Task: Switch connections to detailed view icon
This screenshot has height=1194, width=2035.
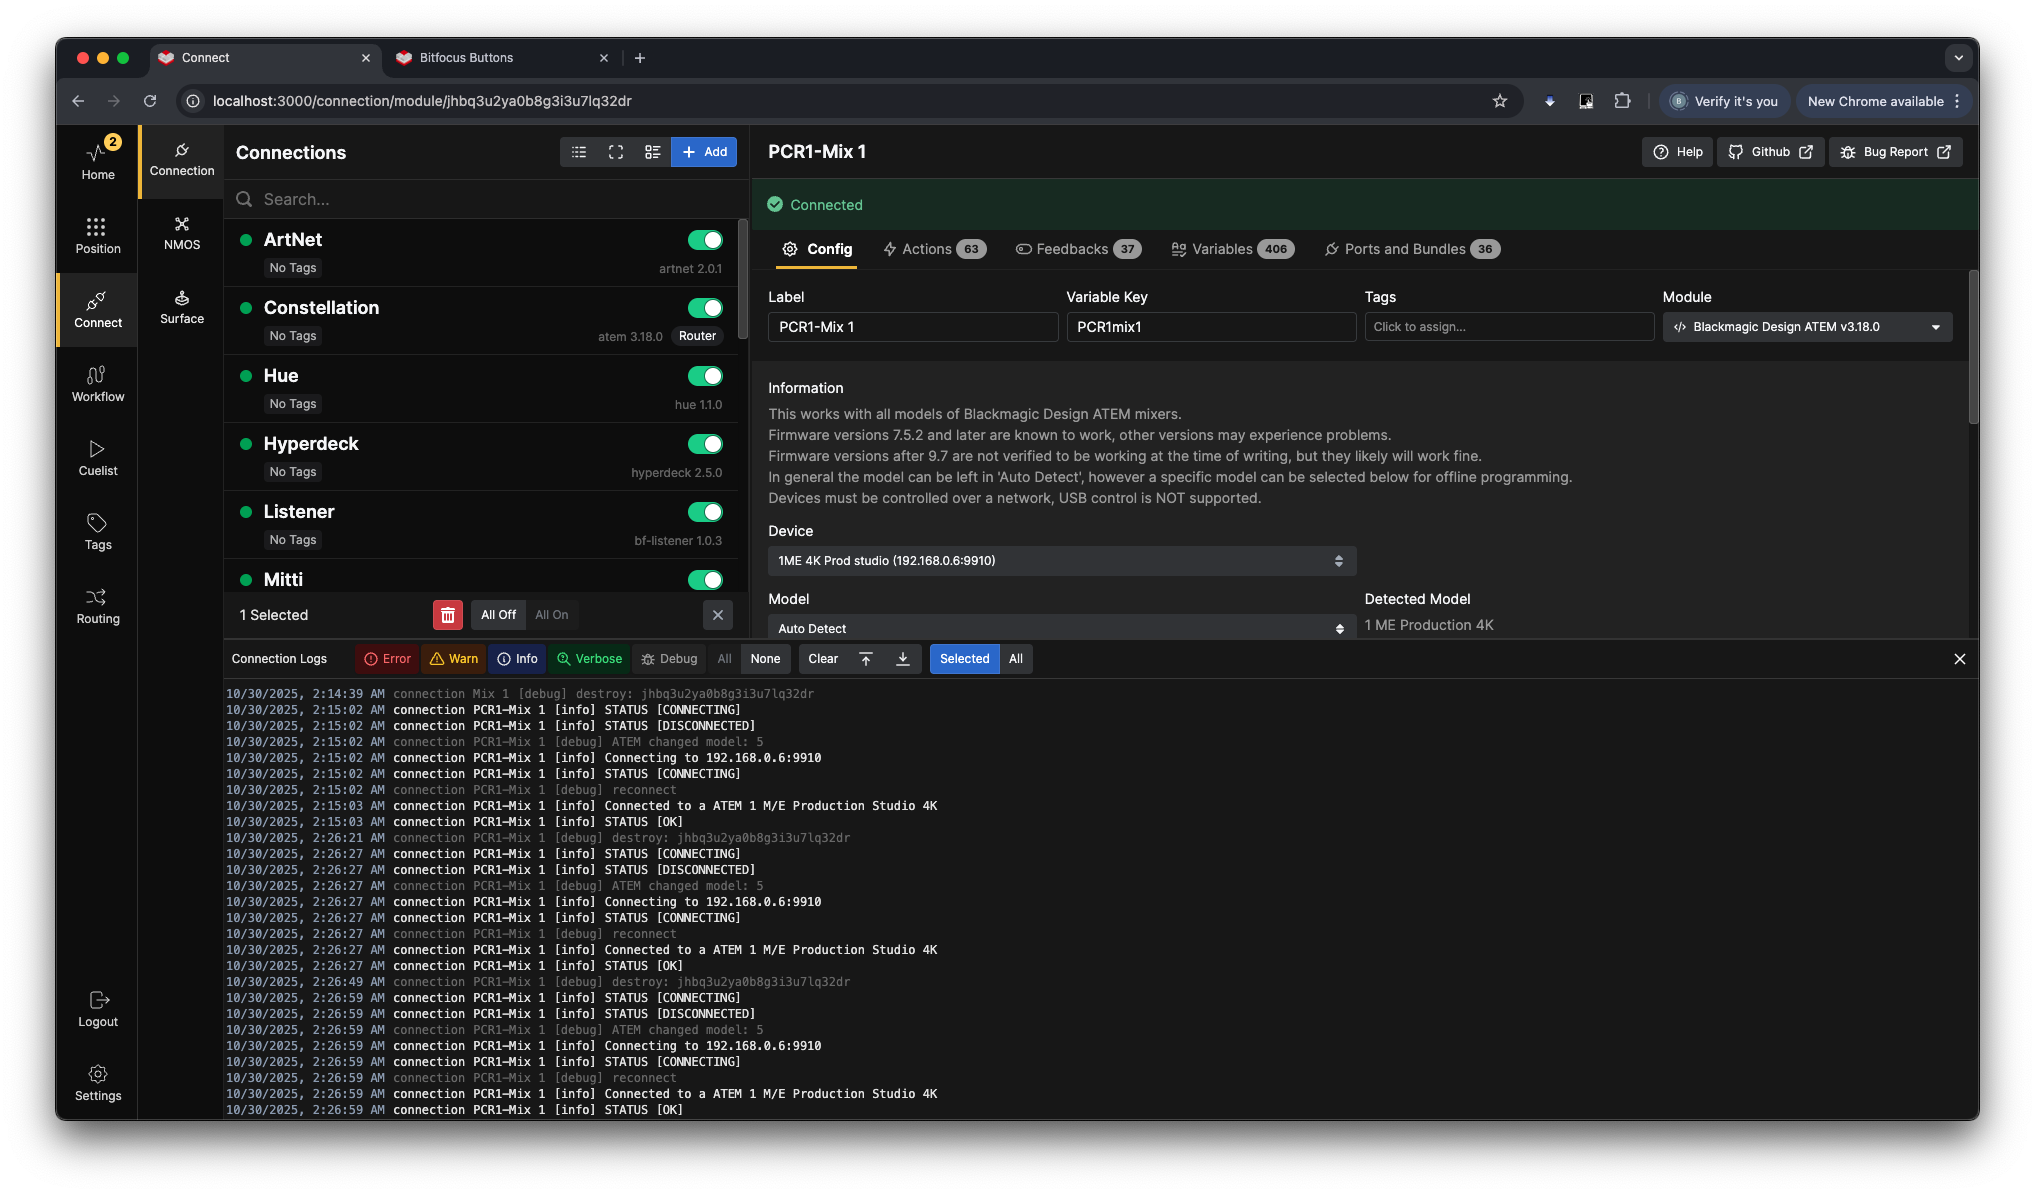Action: (x=653, y=152)
